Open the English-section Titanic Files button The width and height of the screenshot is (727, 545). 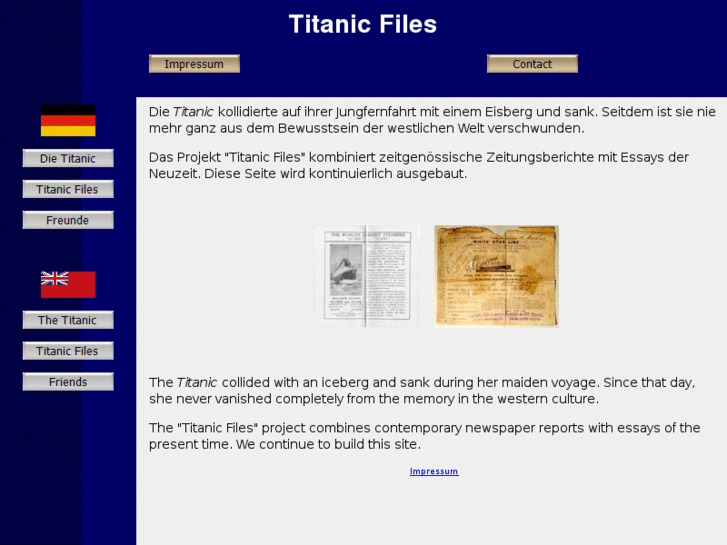[x=68, y=351]
